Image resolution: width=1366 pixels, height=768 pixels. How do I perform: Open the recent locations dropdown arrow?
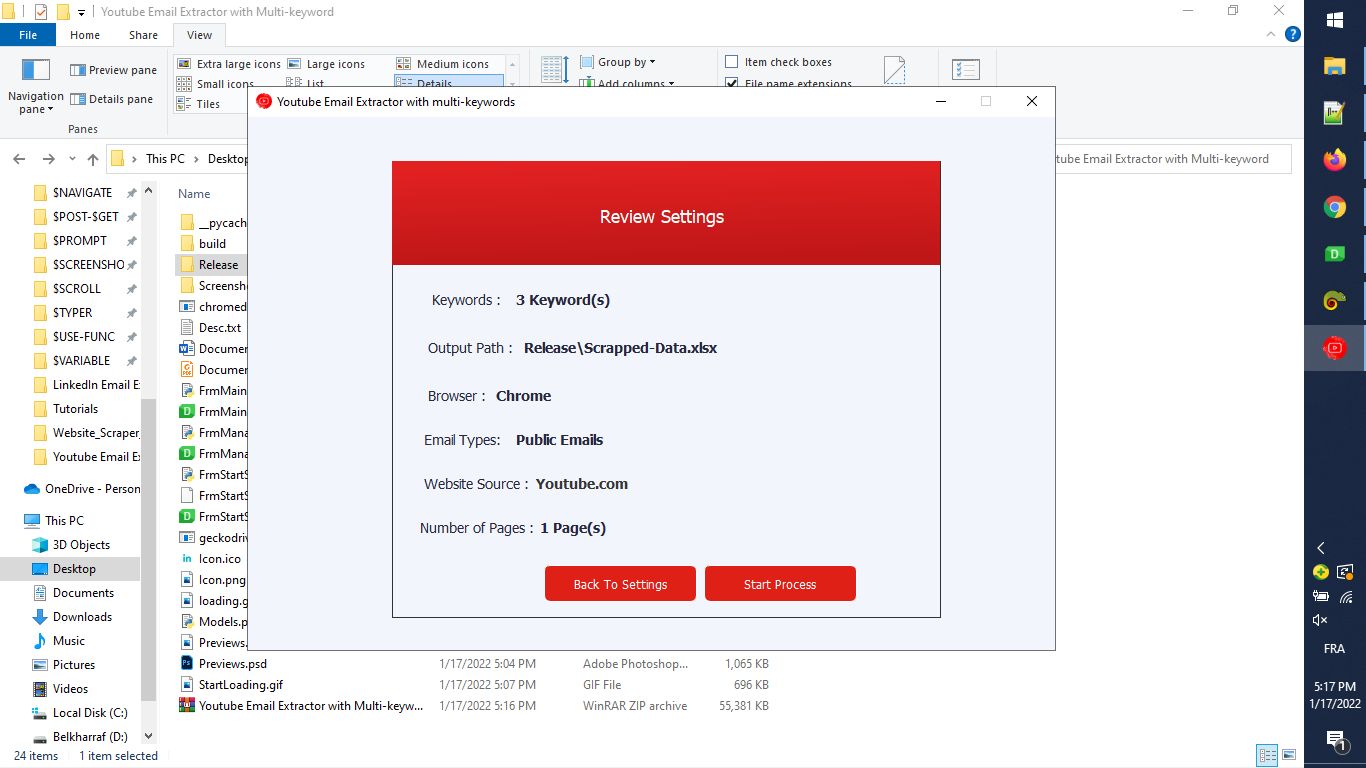click(72, 159)
